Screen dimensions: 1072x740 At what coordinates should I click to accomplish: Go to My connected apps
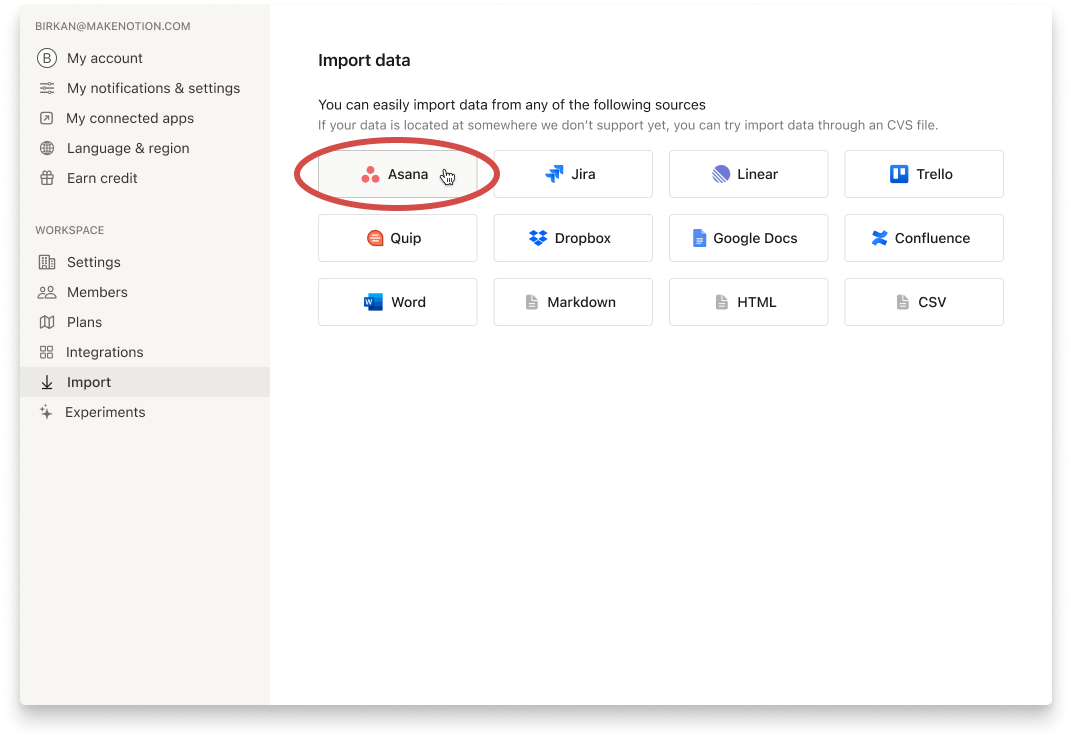coord(130,118)
